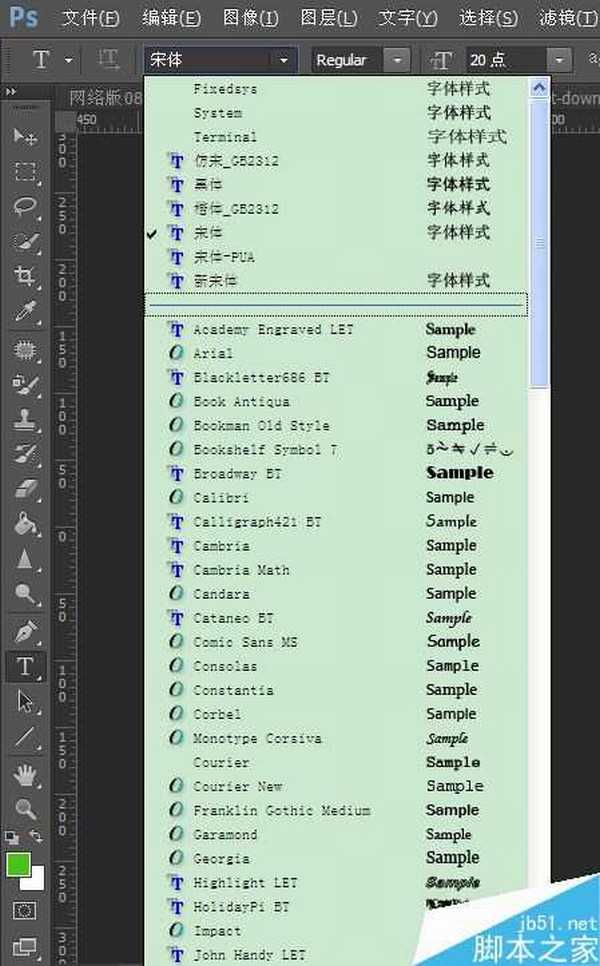Viewport: 600px width, 966px height.
Task: Select the Move tool
Action: click(x=25, y=137)
